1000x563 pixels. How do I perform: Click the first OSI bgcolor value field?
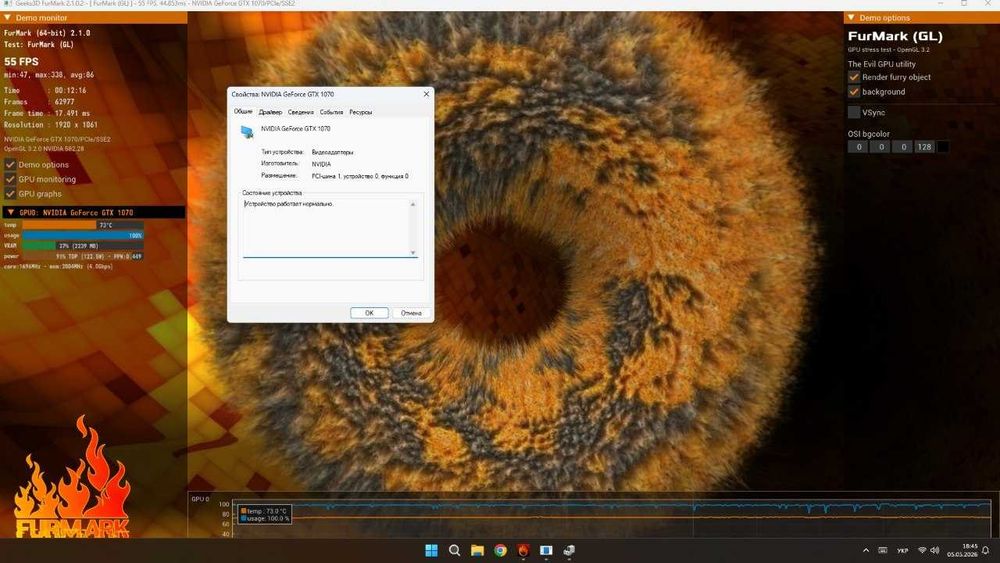tap(858, 147)
